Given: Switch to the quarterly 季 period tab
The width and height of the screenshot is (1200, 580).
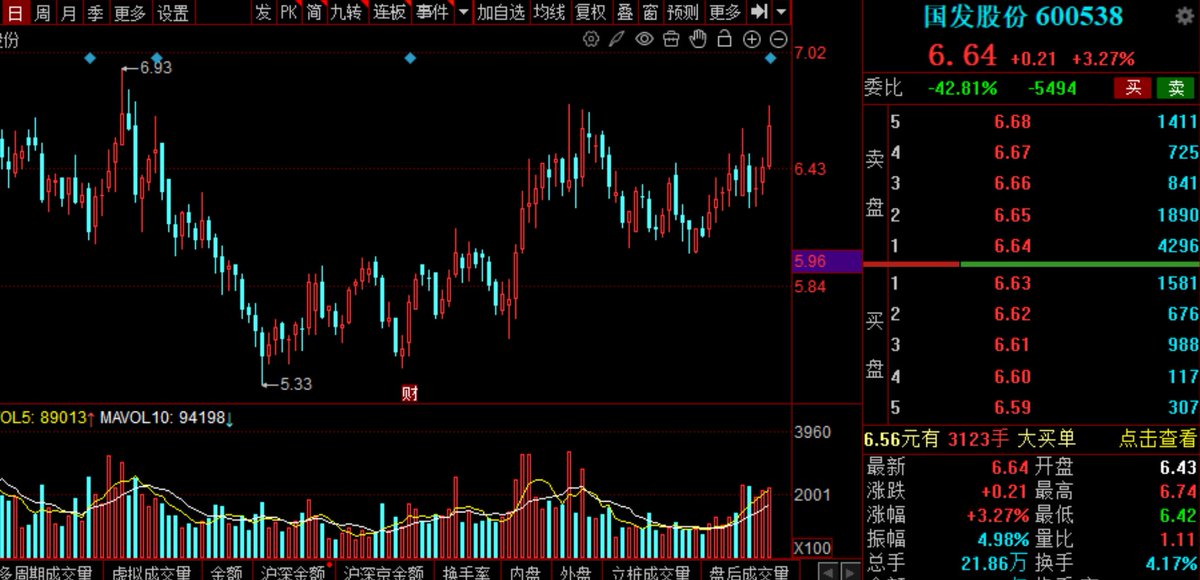Looking at the screenshot, I should [x=95, y=12].
